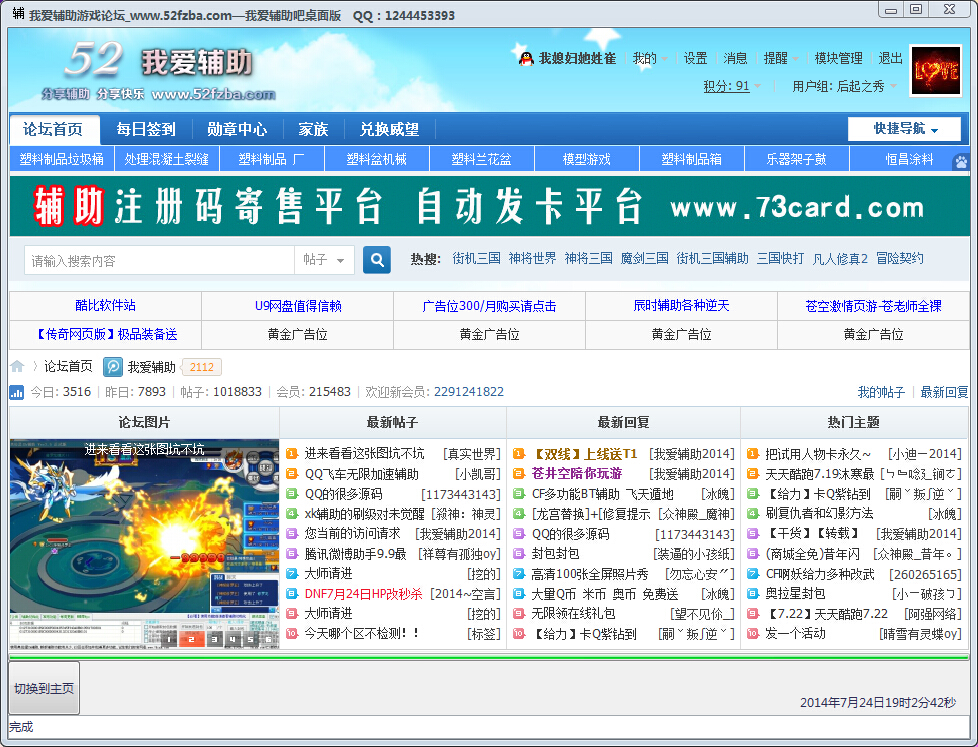Click the 论坛首页 breadcrumb link
This screenshot has width=978, height=747.
[68, 366]
